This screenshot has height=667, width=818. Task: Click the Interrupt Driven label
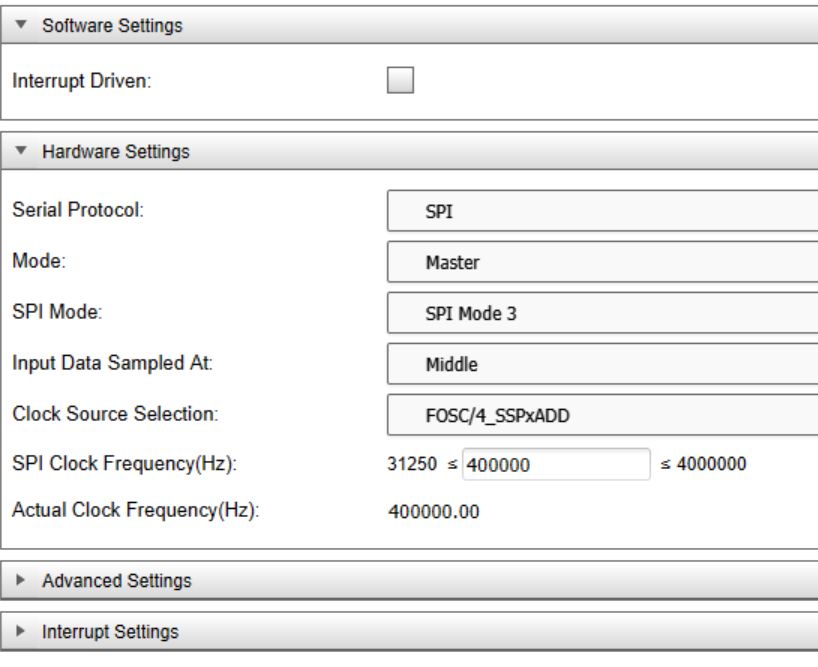[x=81, y=81]
